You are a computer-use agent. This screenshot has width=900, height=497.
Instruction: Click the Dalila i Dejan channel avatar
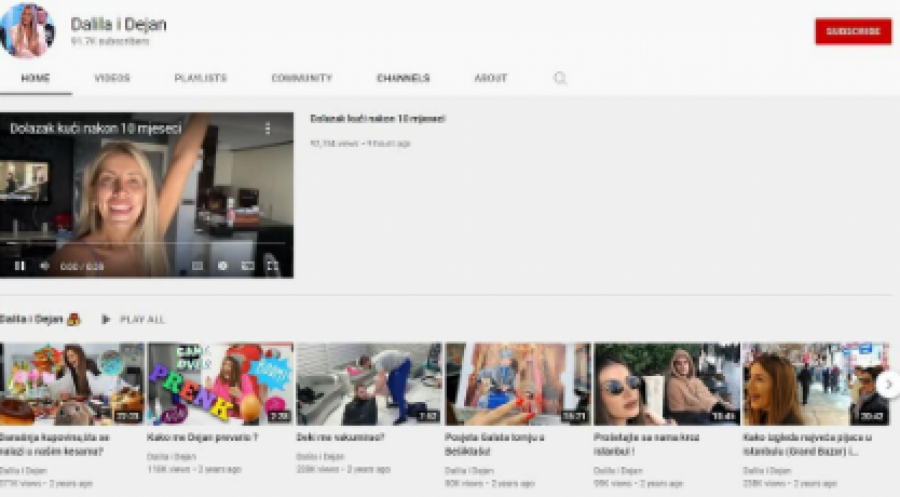pyautogui.click(x=28, y=30)
